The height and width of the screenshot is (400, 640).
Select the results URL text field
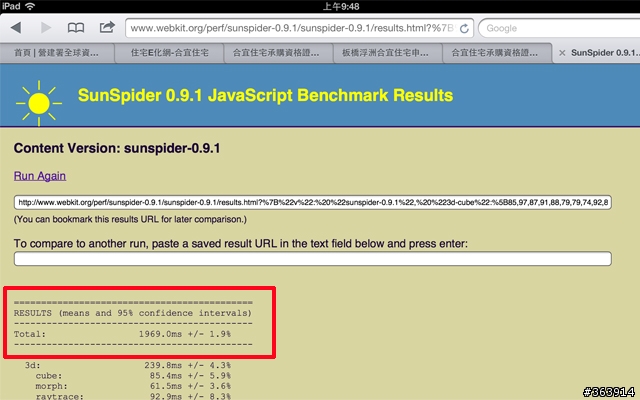coord(313,202)
